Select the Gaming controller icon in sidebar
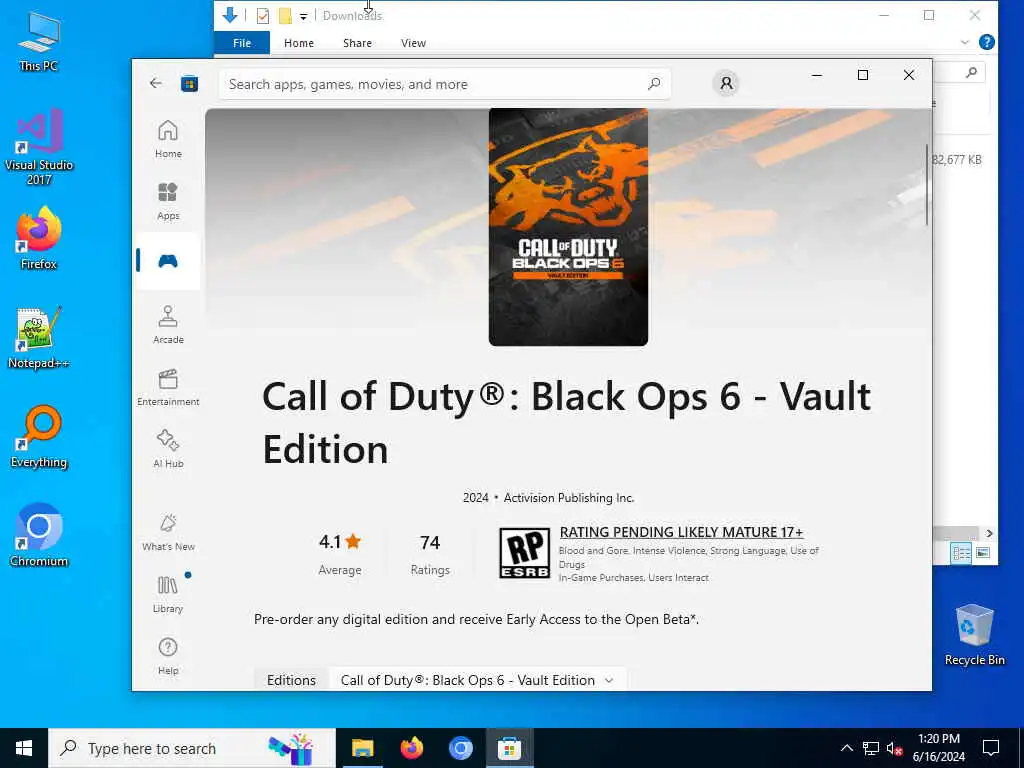Image resolution: width=1024 pixels, height=768 pixels. click(168, 261)
